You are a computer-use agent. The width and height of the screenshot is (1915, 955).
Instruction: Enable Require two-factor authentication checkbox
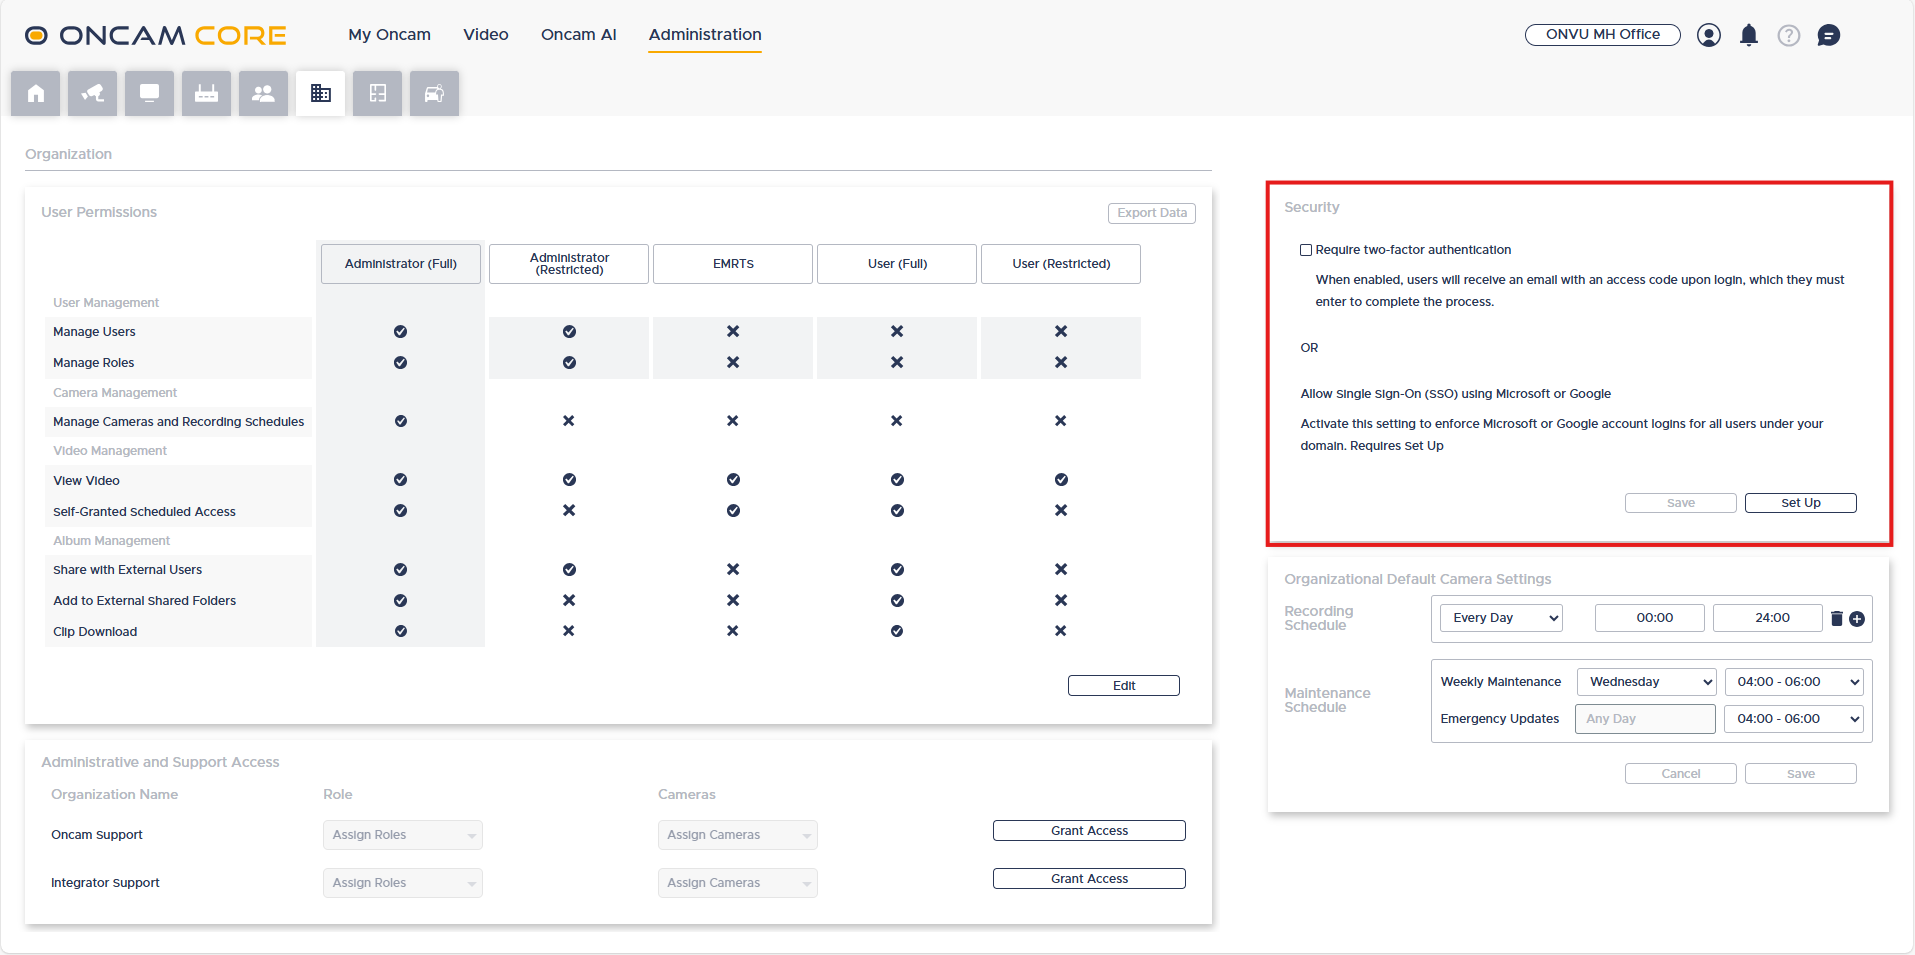[x=1306, y=250]
